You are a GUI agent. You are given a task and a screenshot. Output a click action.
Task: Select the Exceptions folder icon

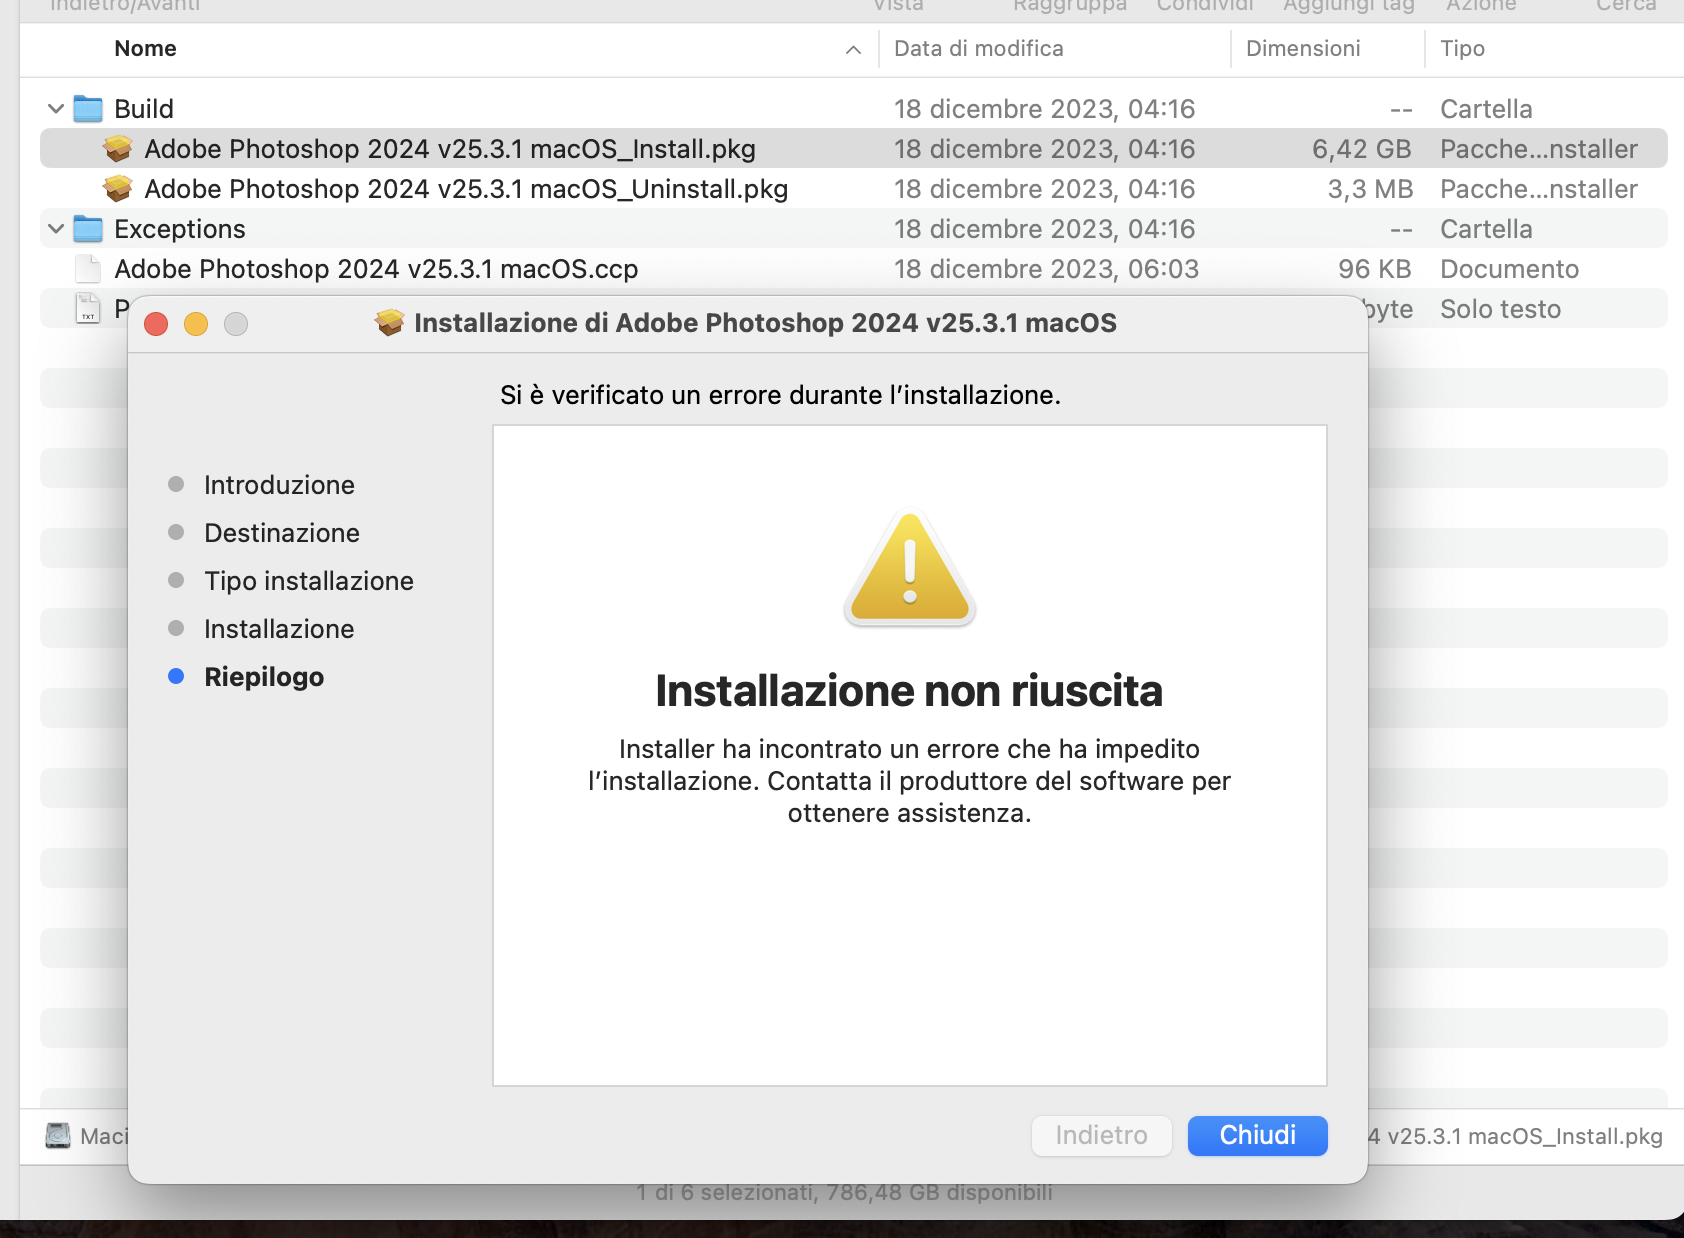point(88,229)
